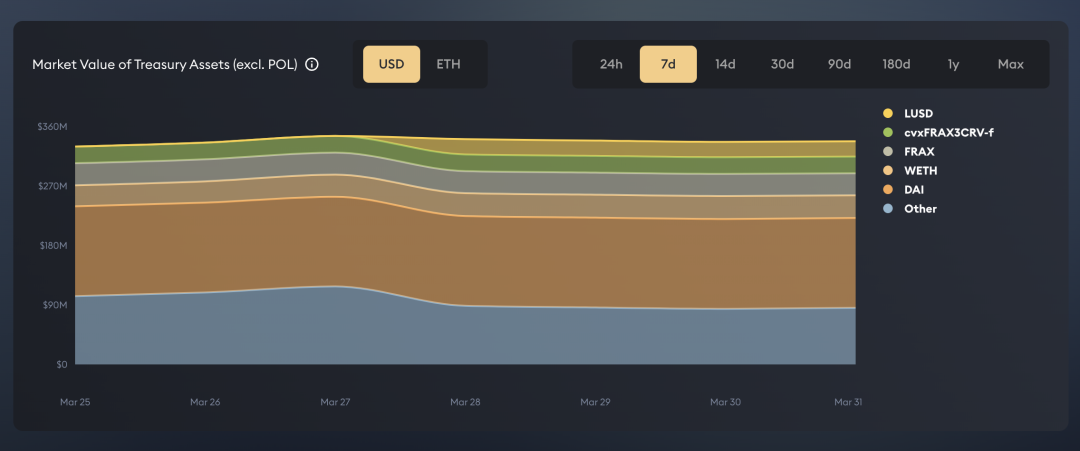This screenshot has width=1080, height=451.
Task: Toggle the WETH legend label
Action: [x=920, y=171]
